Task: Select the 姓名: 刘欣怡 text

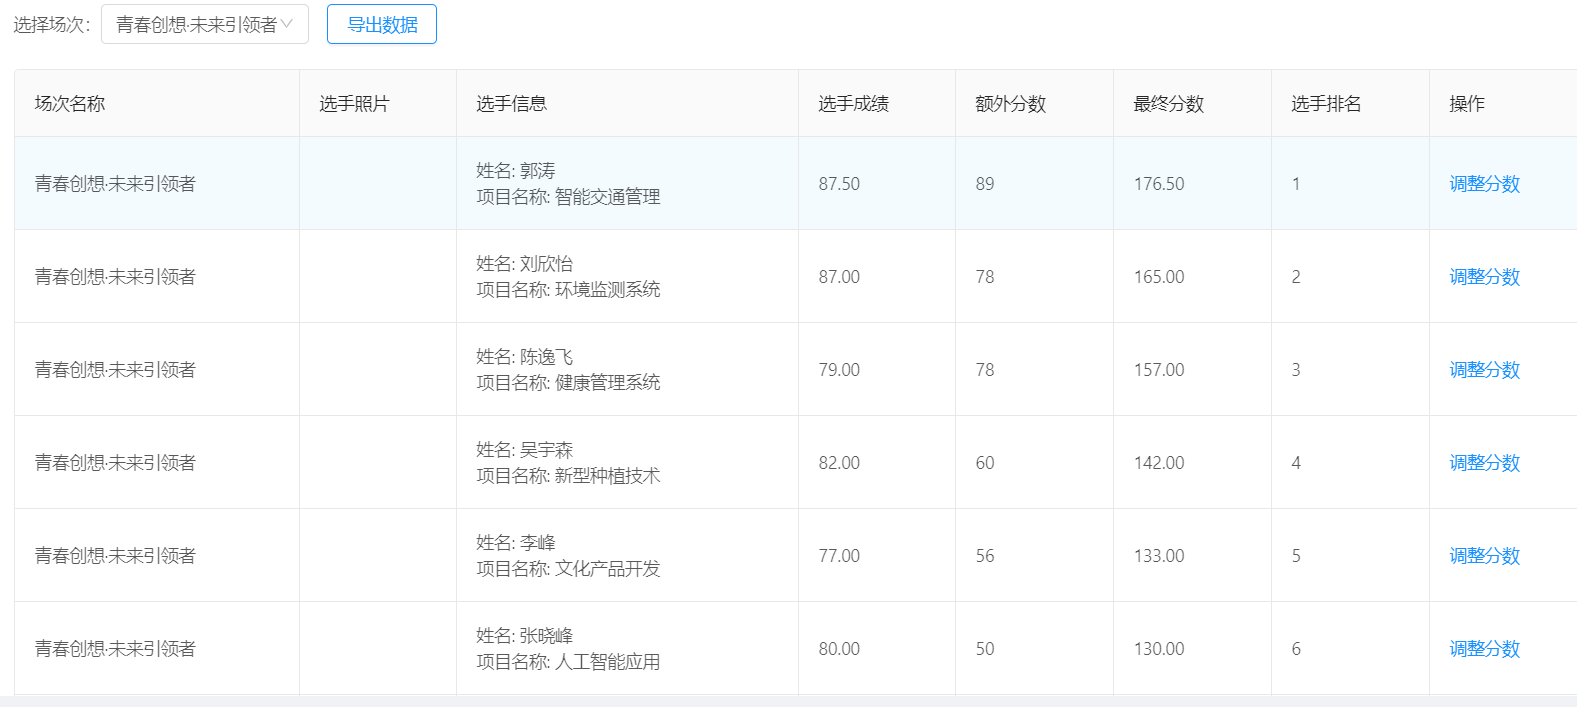Action: 525,264
